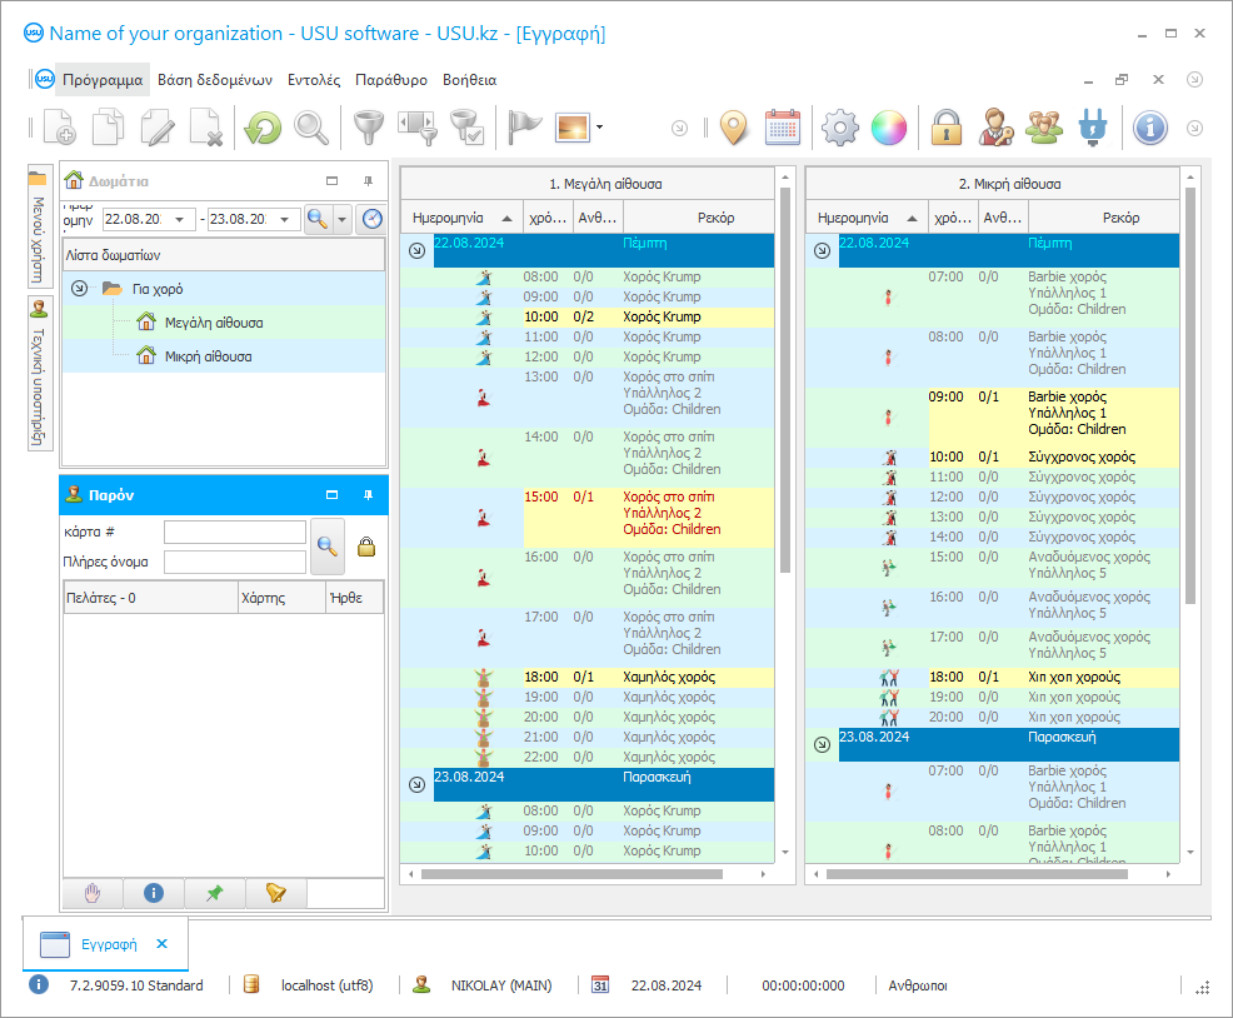Open the end date dropdown 23.08
Viewport: 1233px width, 1018px height.
[x=285, y=219]
